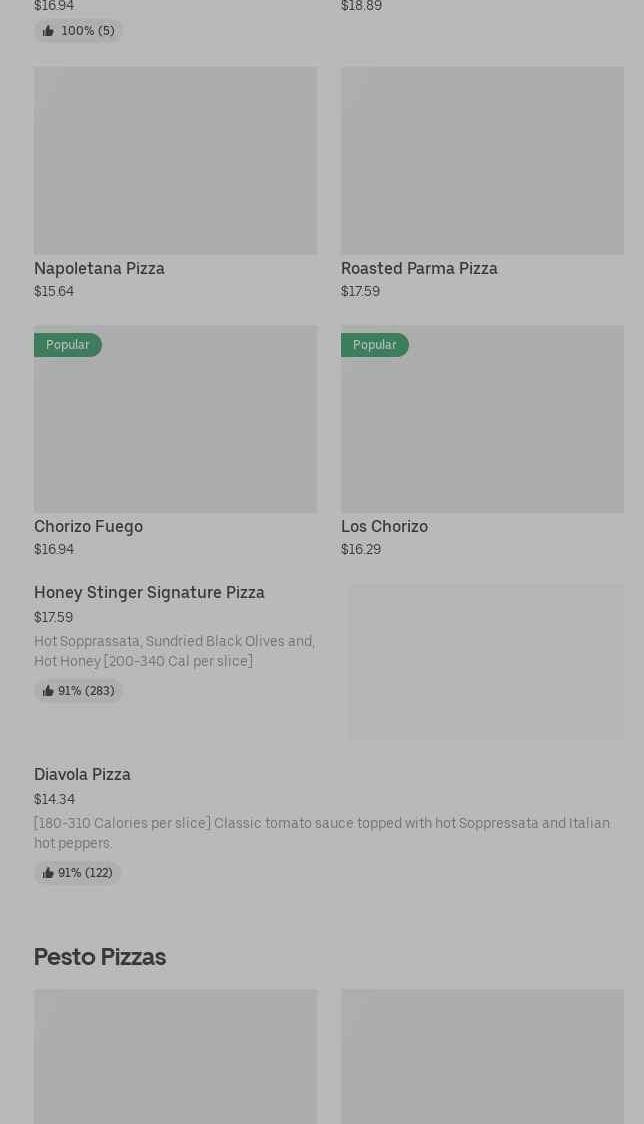The height and width of the screenshot is (1124, 644).
Task: Click the Popular badge on Chorizo Fuego
Action: [x=68, y=345]
